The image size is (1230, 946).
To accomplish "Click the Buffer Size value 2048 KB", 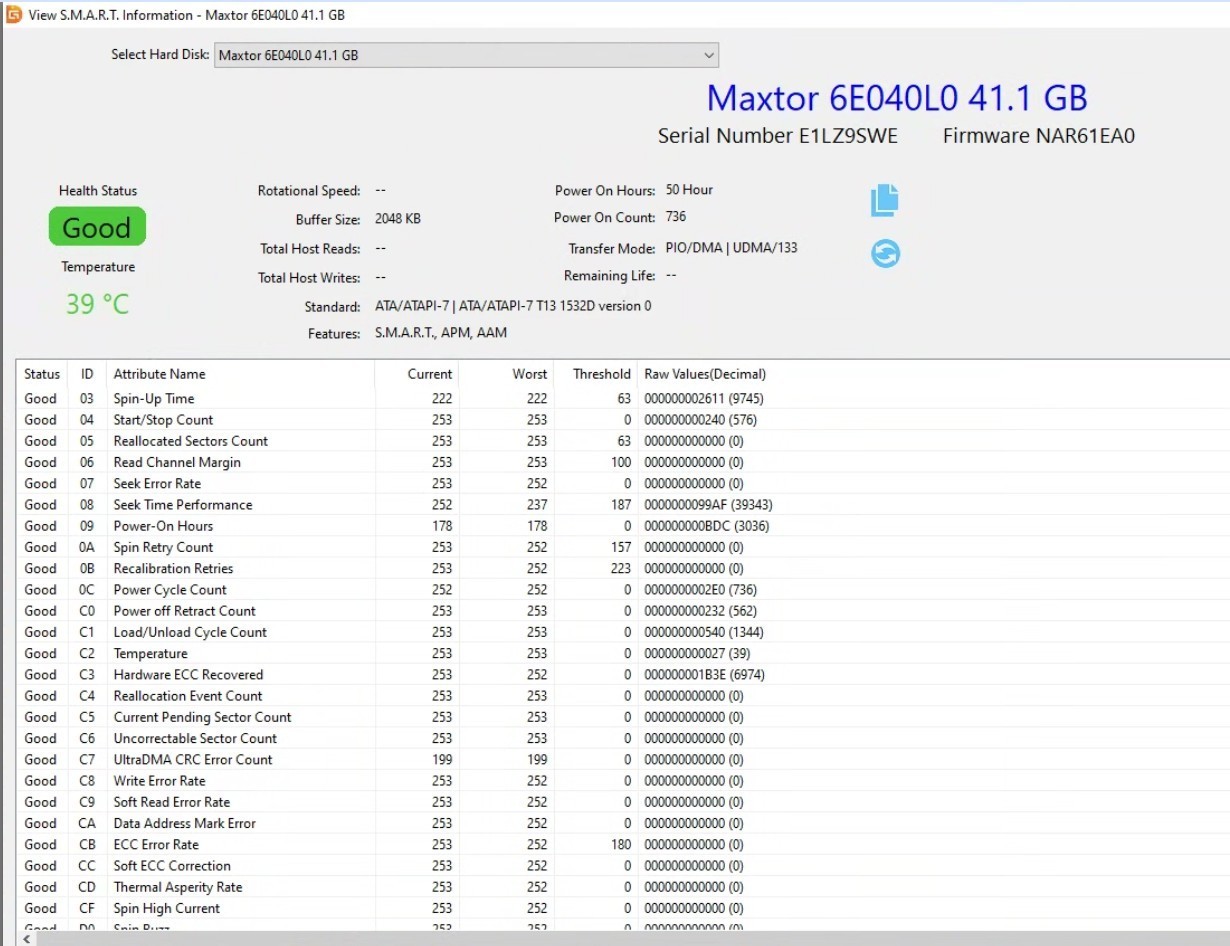I will point(398,219).
